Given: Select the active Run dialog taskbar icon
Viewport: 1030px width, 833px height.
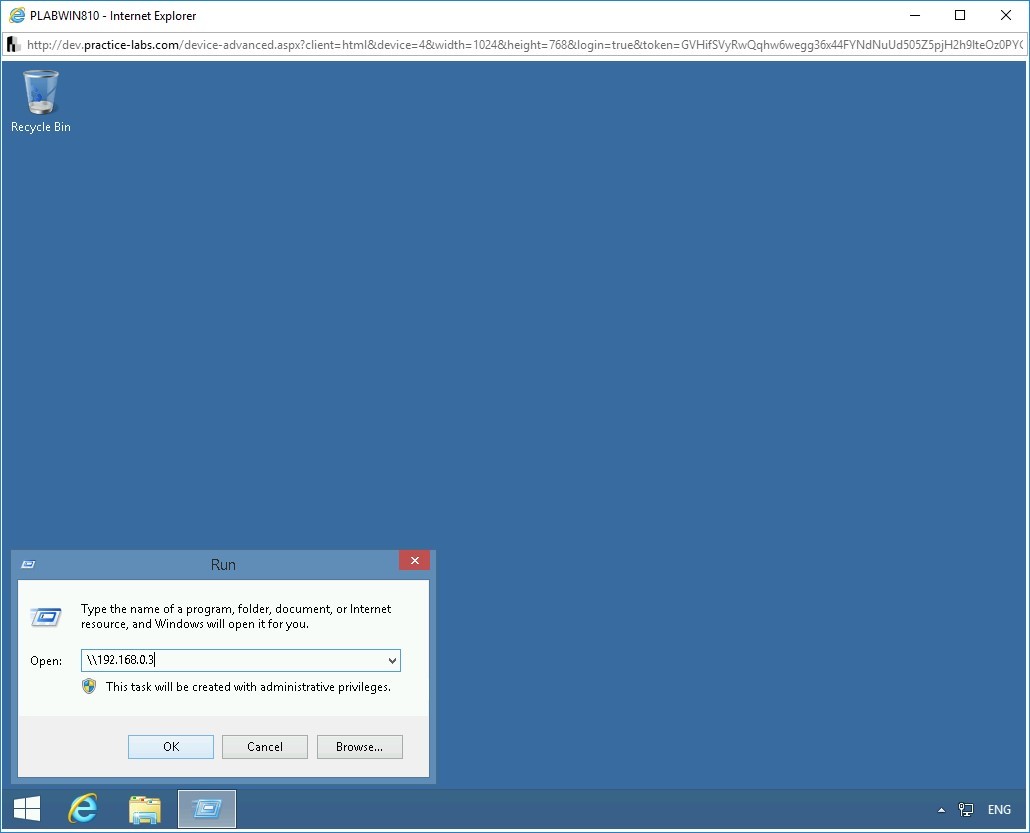Looking at the screenshot, I should (x=206, y=809).
